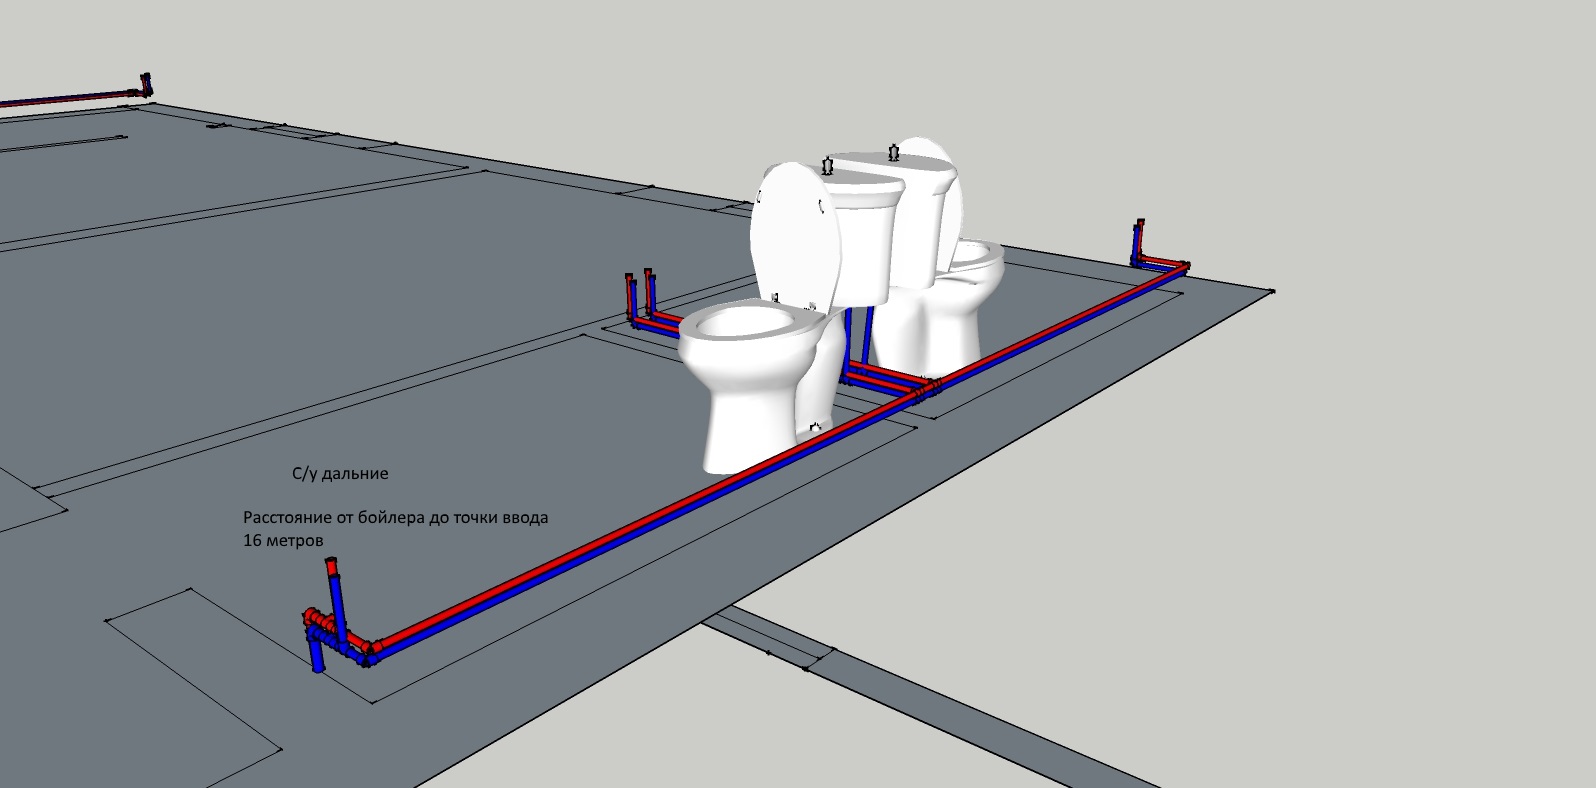
Task: Select the elbow fitting at pipe corner bottom-left
Action: click(370, 651)
